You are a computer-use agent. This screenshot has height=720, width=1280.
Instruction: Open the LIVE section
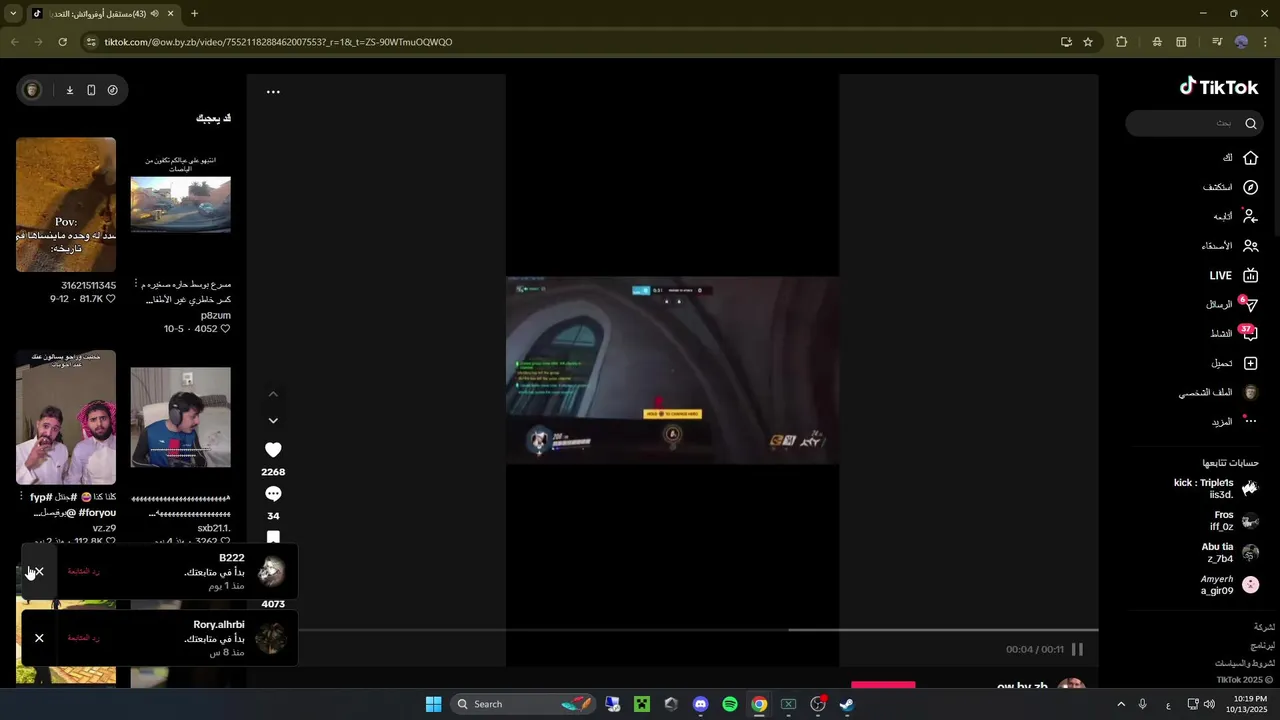coord(1233,275)
